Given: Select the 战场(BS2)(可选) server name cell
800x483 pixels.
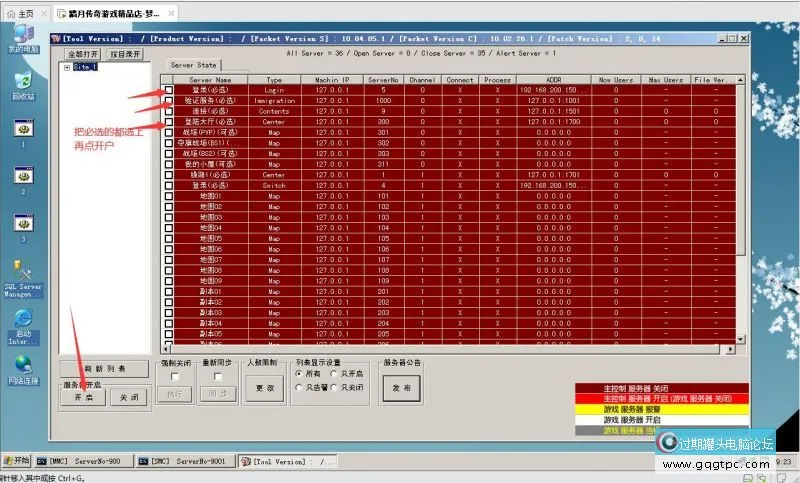Looking at the screenshot, I should point(210,154).
